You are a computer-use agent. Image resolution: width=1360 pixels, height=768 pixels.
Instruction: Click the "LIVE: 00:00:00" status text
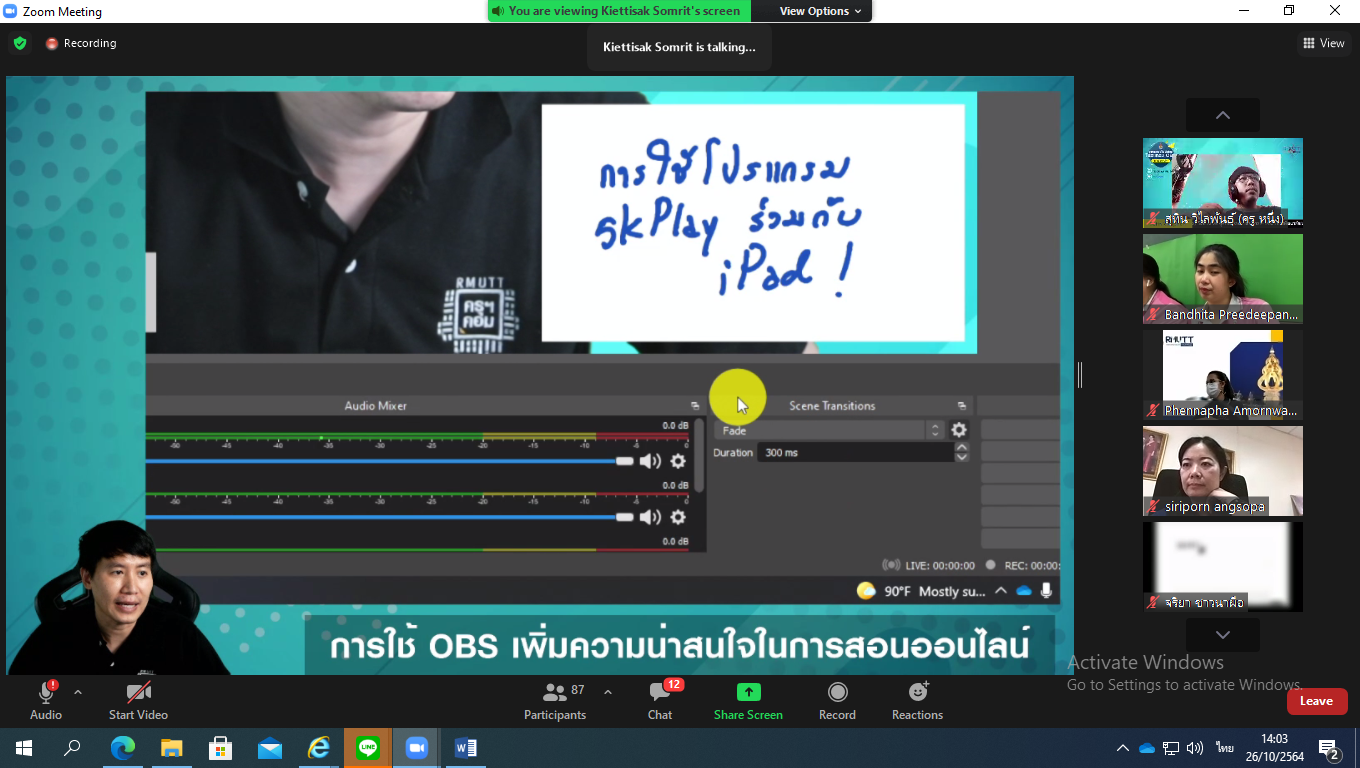click(939, 565)
